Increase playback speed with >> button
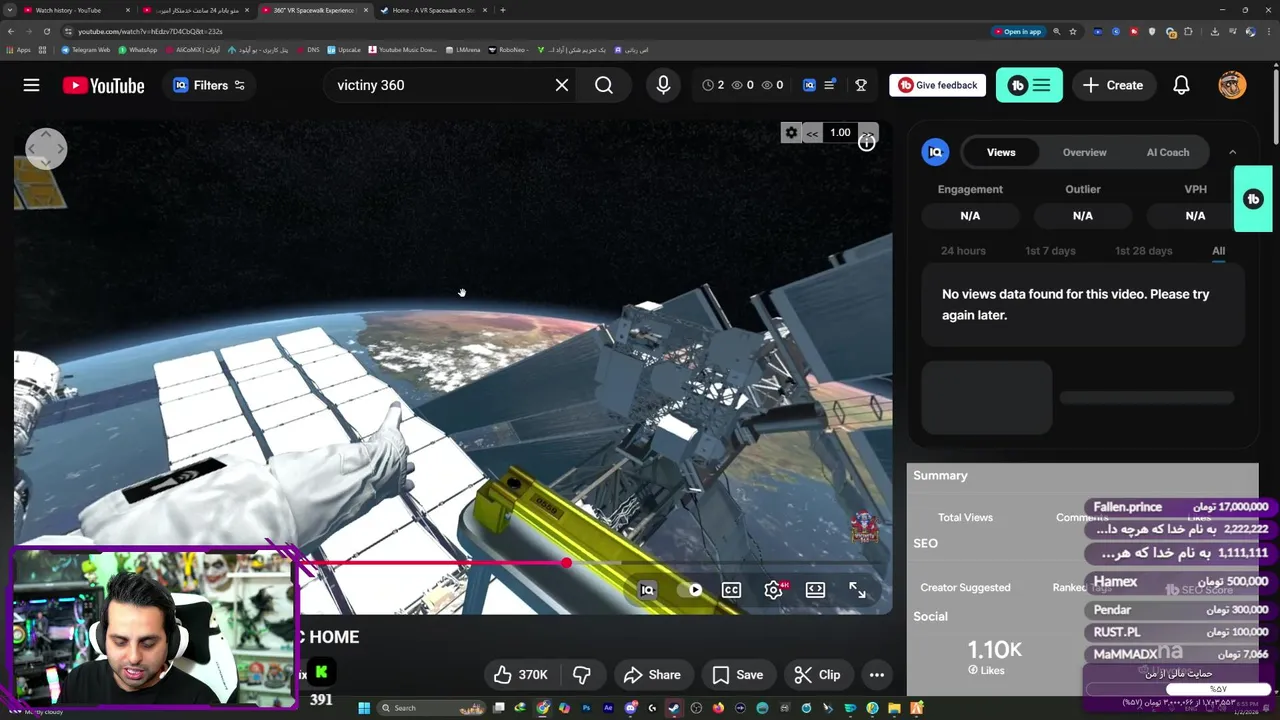Viewport: 1280px width, 720px height. click(868, 131)
